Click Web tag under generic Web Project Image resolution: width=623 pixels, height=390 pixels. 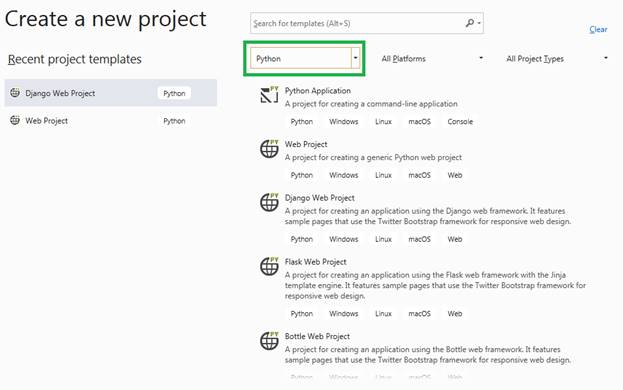pos(455,175)
